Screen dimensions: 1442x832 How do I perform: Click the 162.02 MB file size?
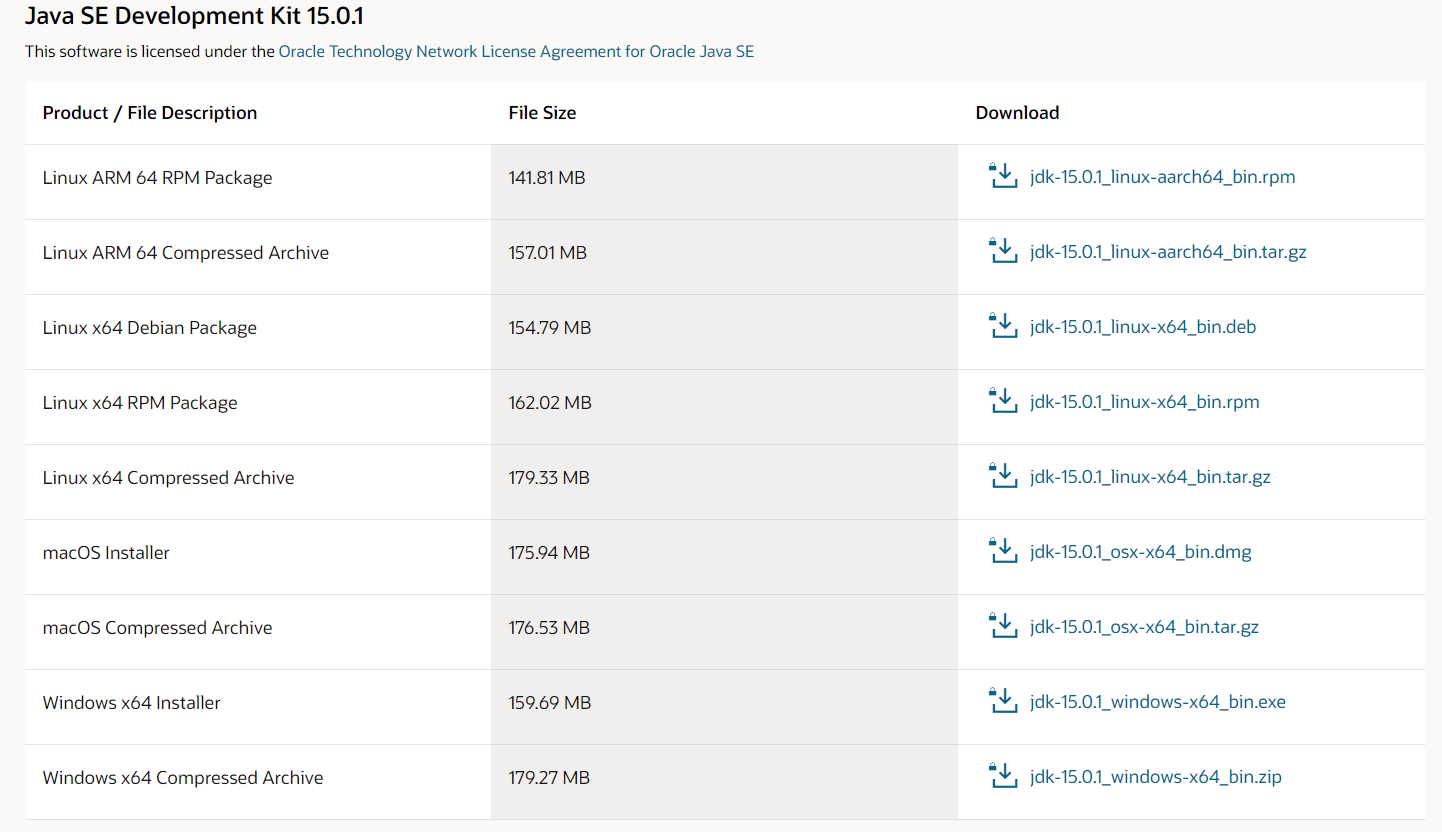[x=550, y=403]
